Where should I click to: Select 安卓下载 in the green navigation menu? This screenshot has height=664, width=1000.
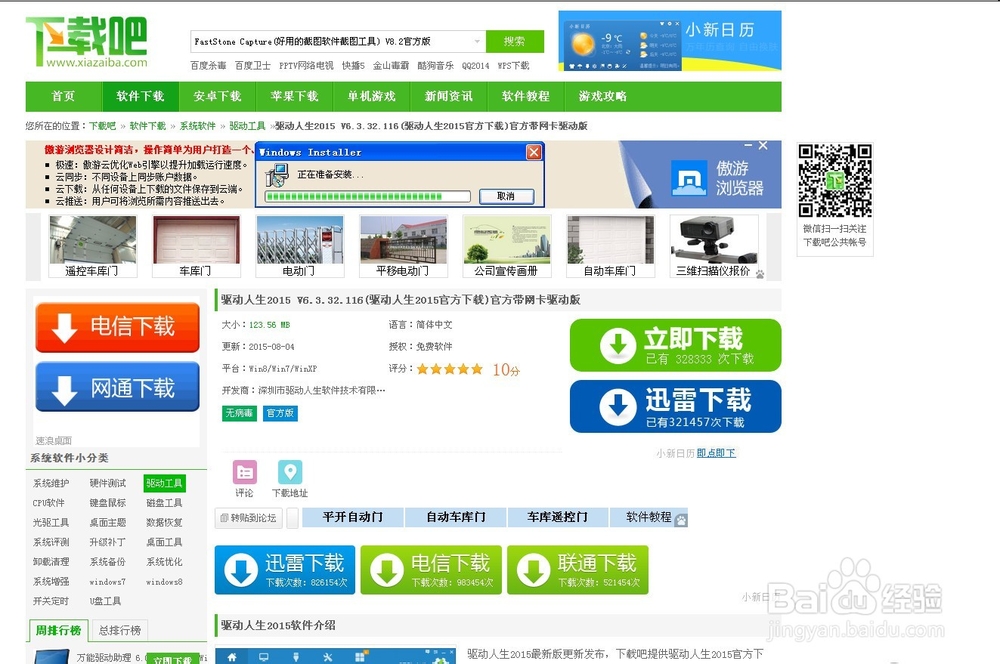point(217,97)
